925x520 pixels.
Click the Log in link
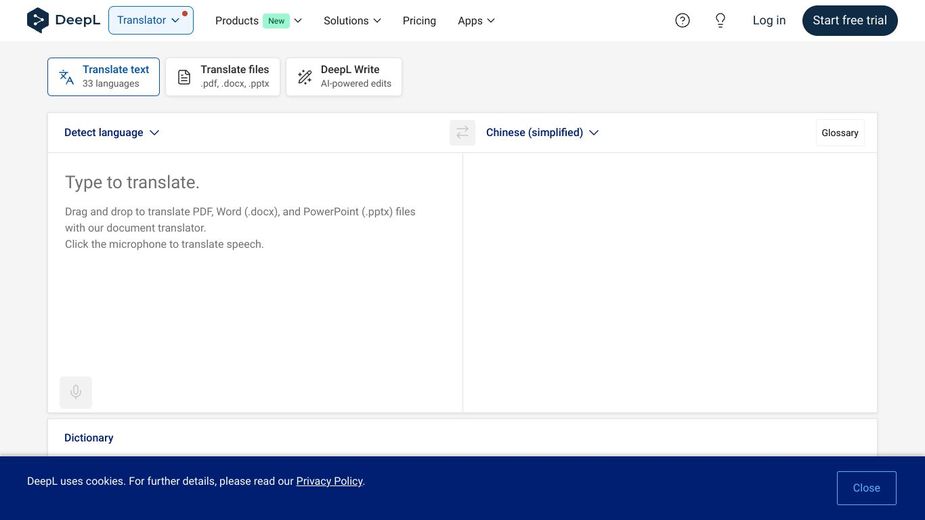(x=769, y=20)
